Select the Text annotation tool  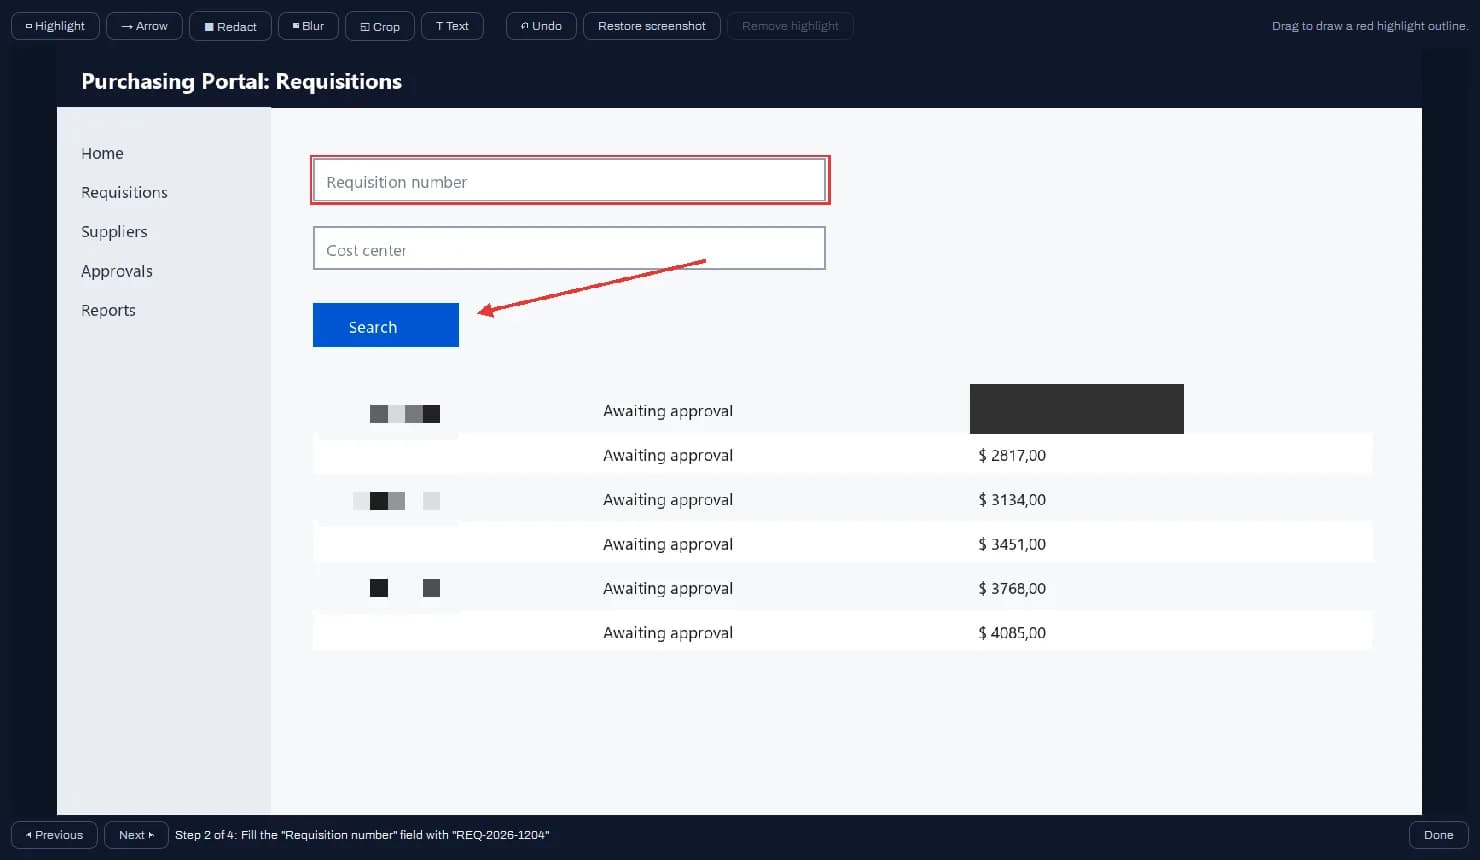(x=452, y=26)
